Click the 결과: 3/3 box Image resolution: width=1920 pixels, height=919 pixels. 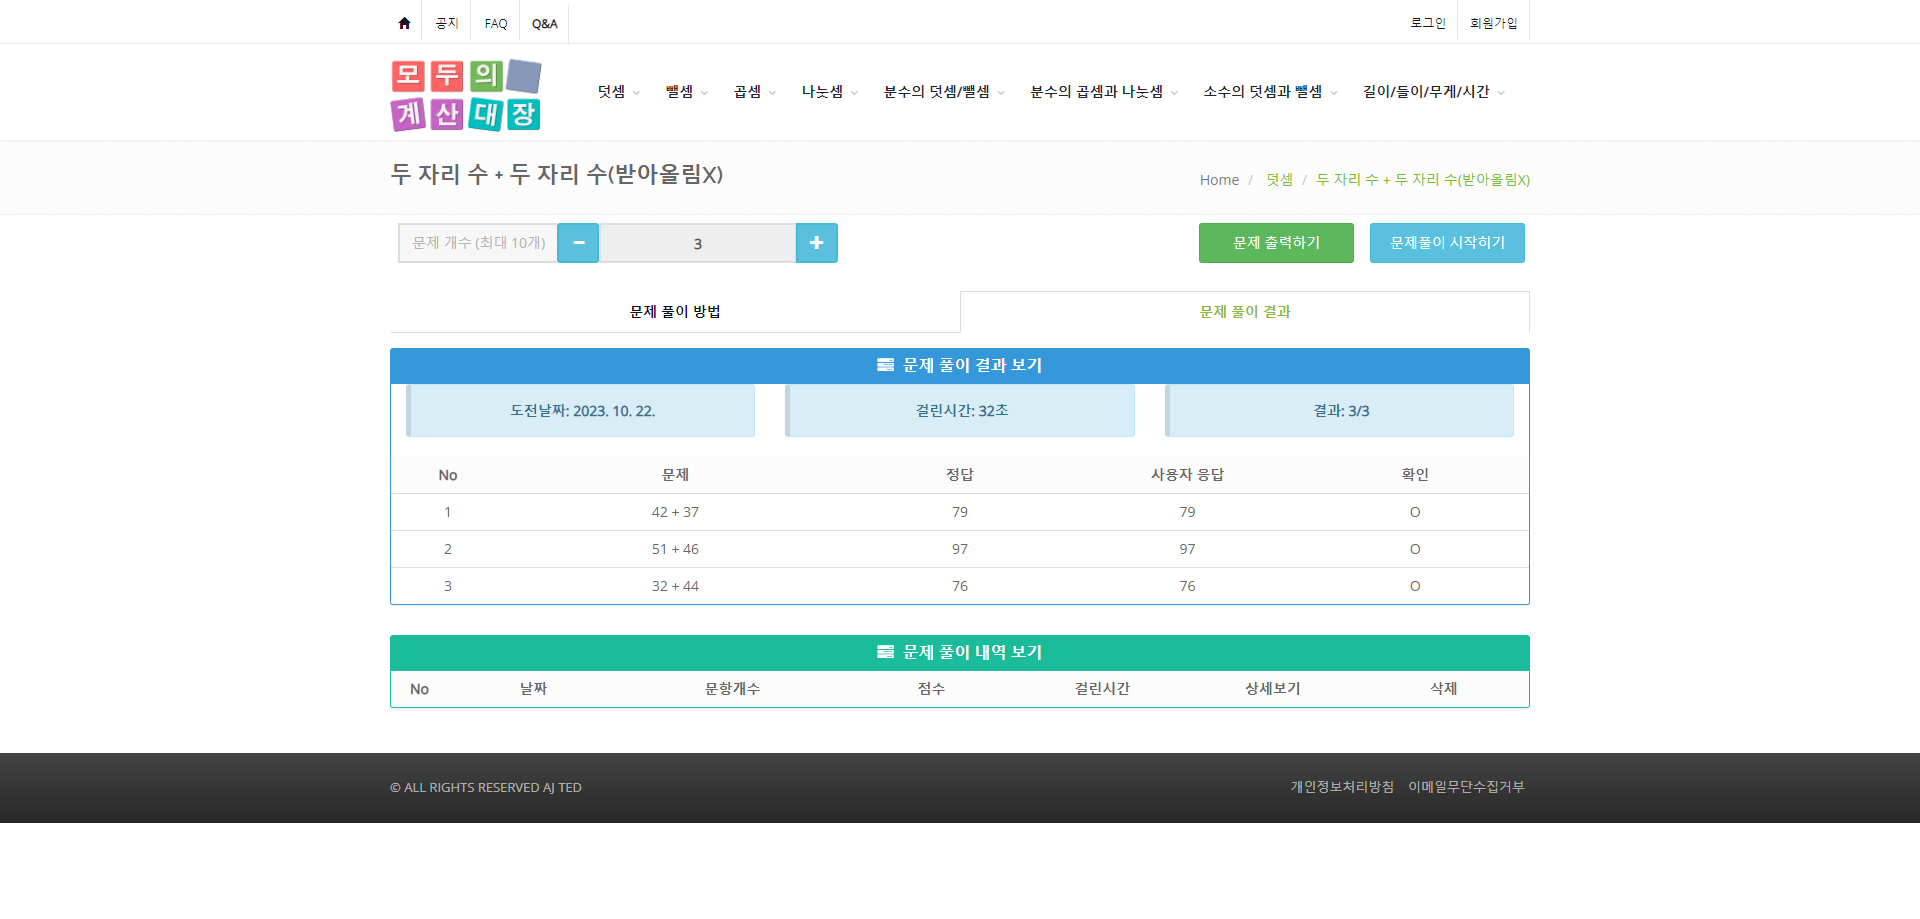point(1340,411)
